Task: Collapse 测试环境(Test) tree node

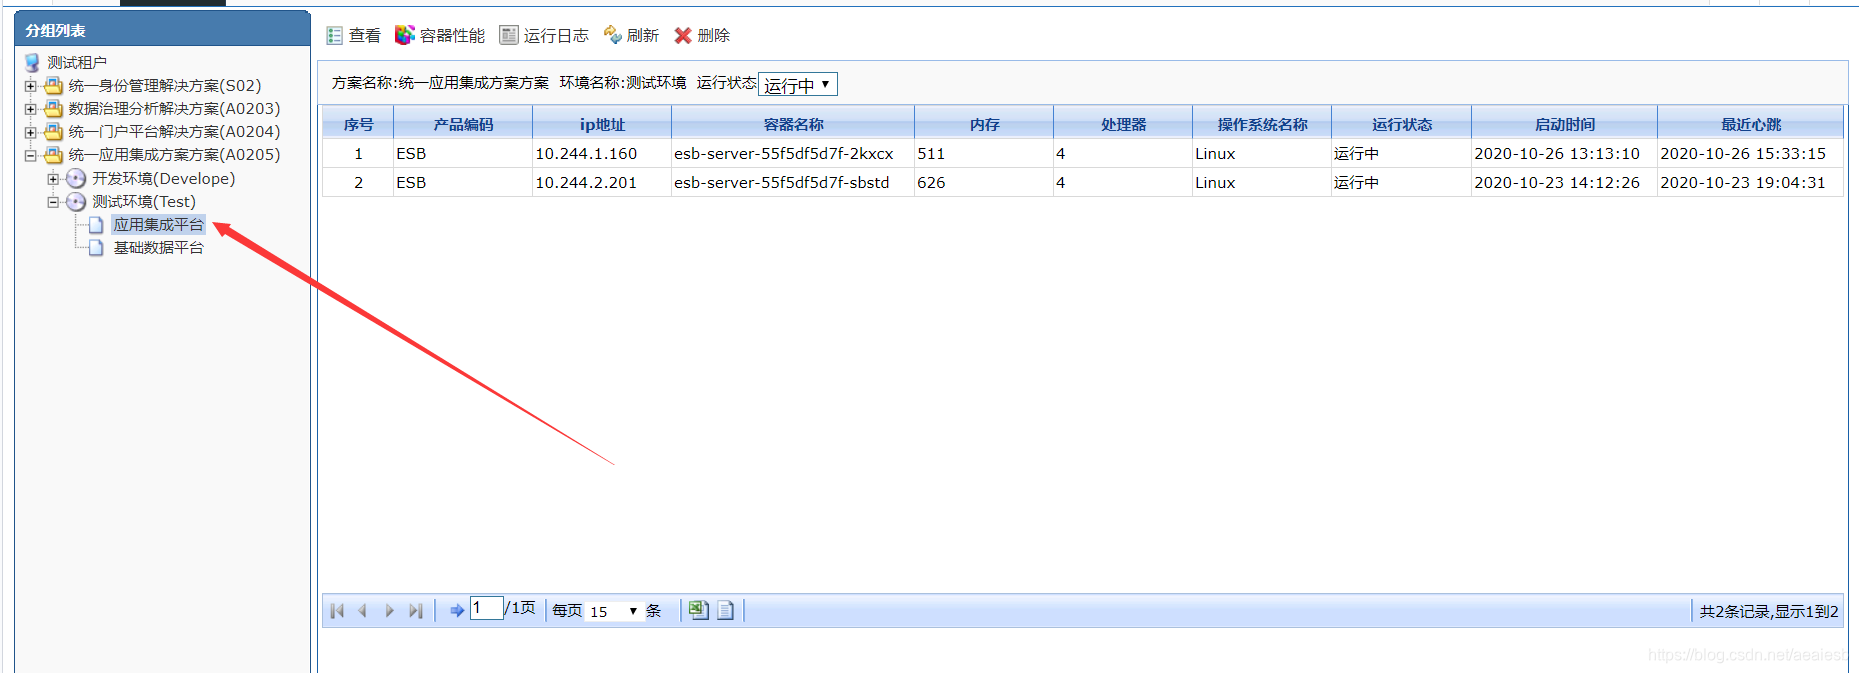Action: click(x=53, y=202)
